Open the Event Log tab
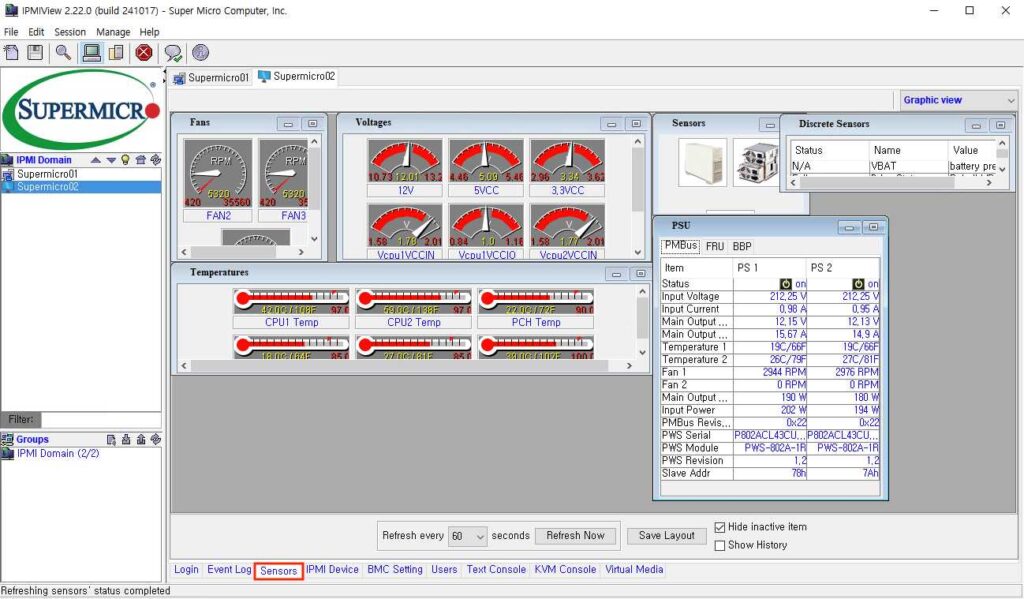The width and height of the screenshot is (1024, 599). 229,570
